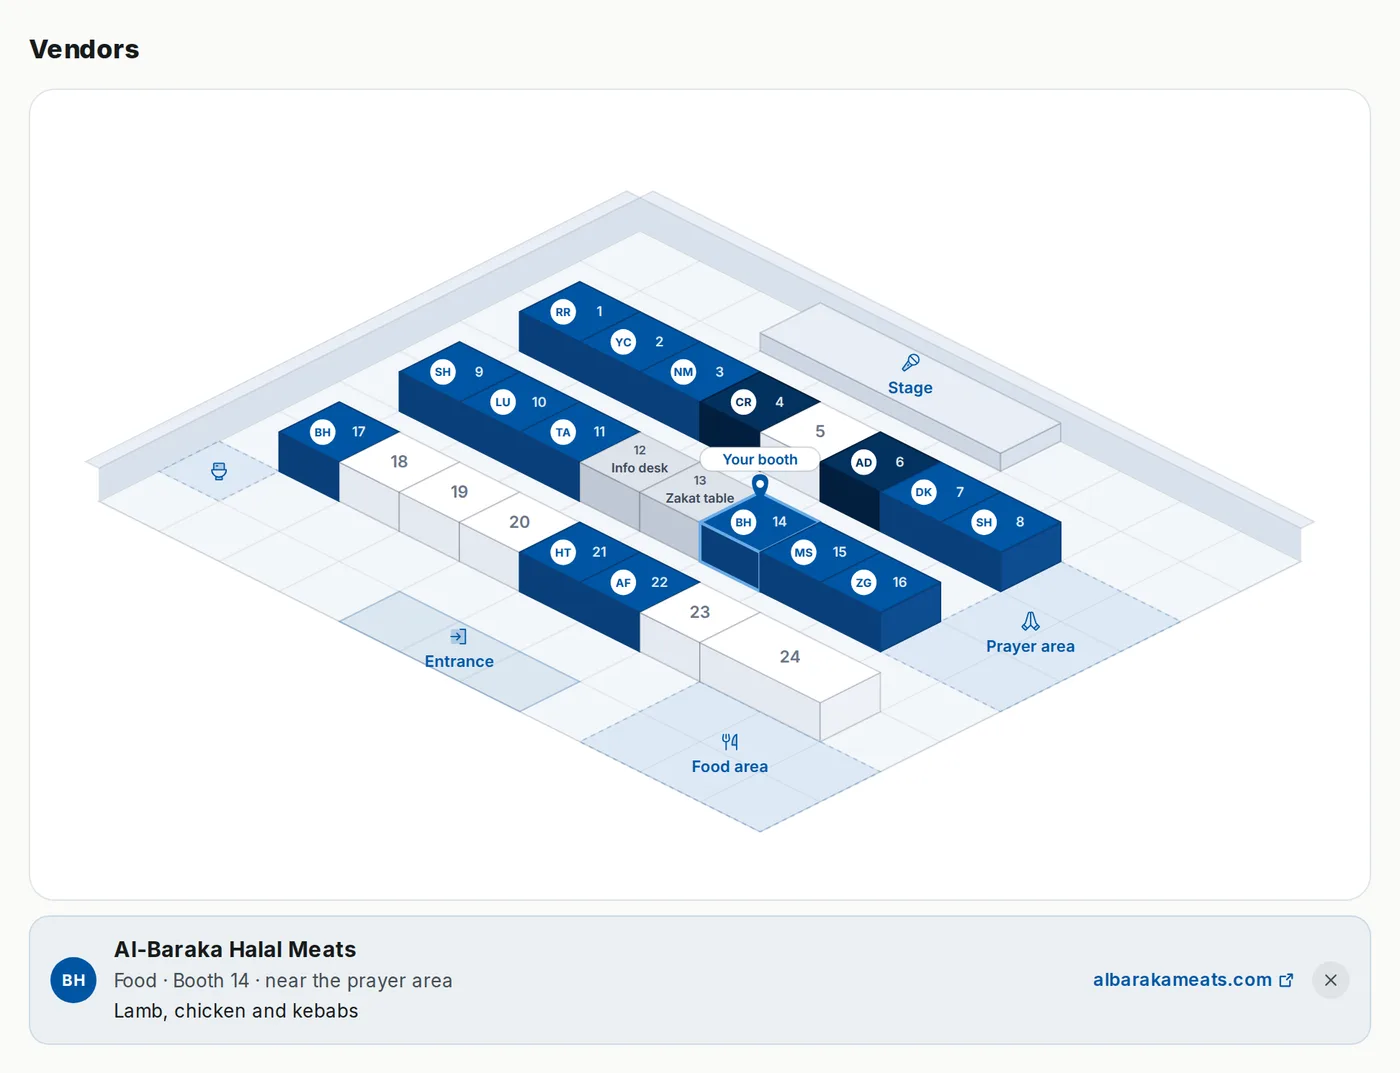Select the Info desk booth 12
Viewport: 1400px width, 1073px height.
[640, 460]
